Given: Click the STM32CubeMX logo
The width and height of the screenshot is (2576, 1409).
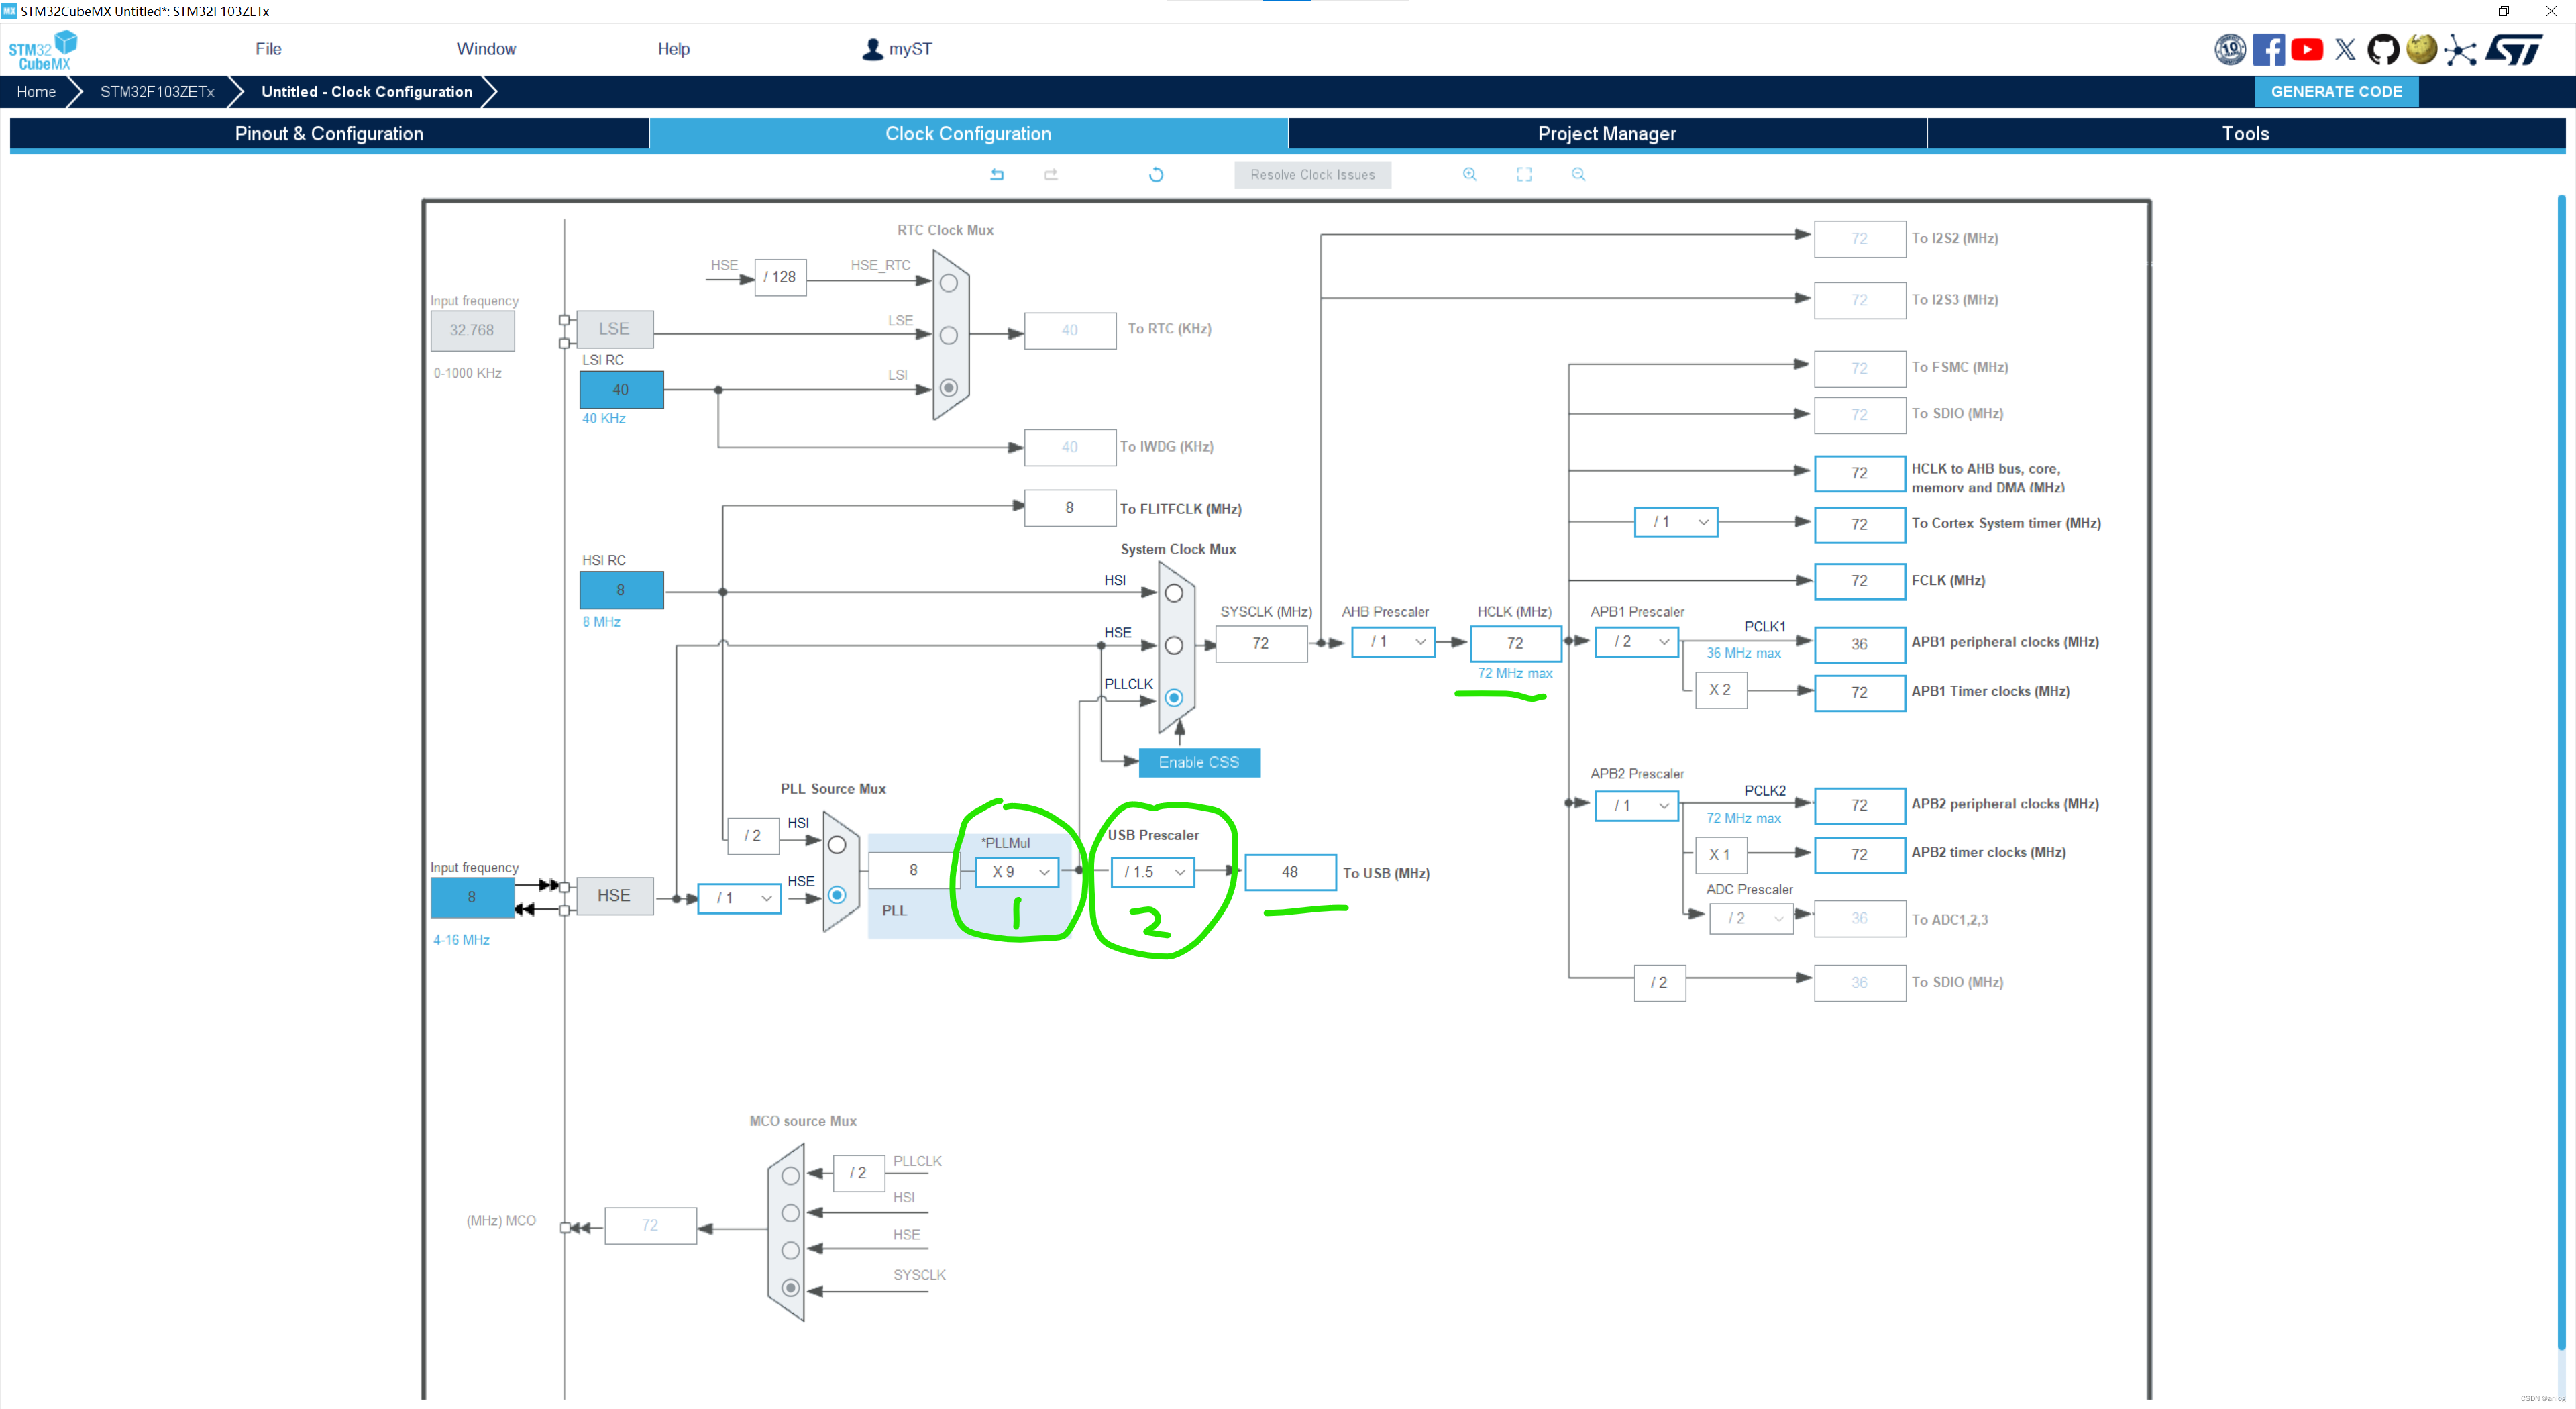Looking at the screenshot, I should click(x=42, y=50).
